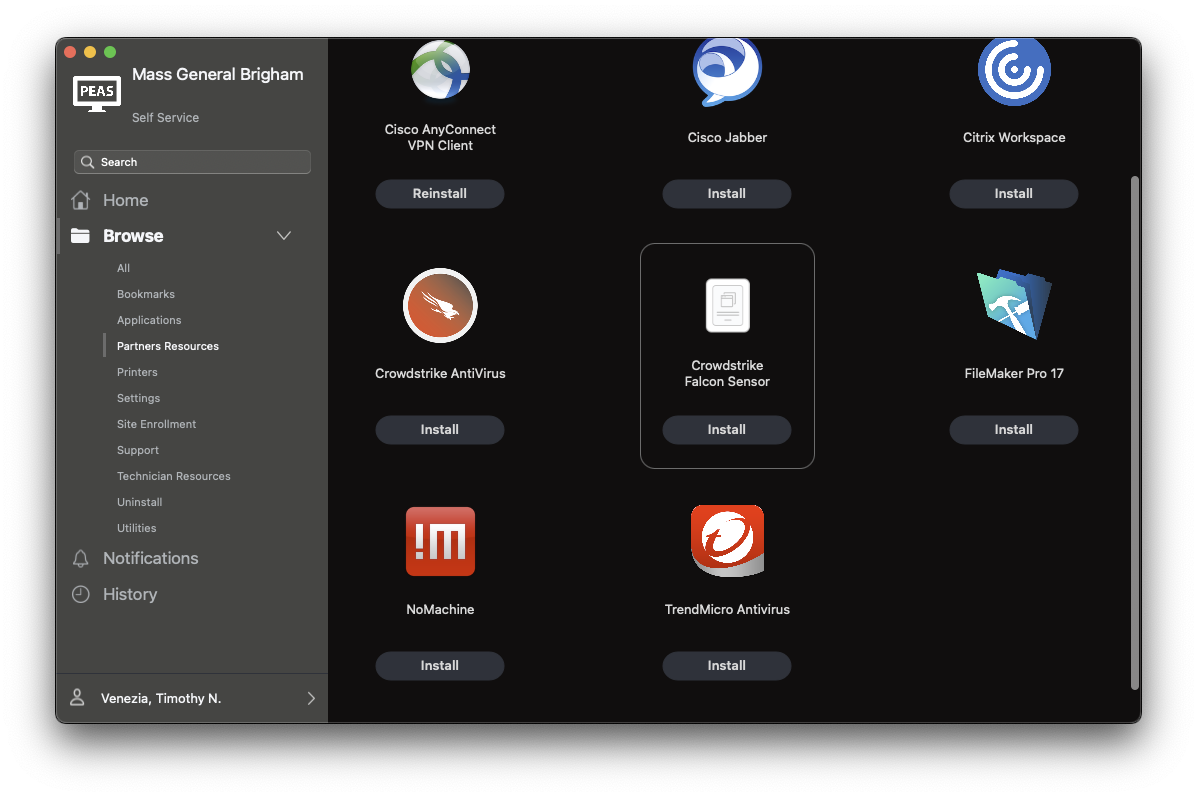Go to the Support category
Viewport: 1197px width, 797px height.
click(x=138, y=450)
